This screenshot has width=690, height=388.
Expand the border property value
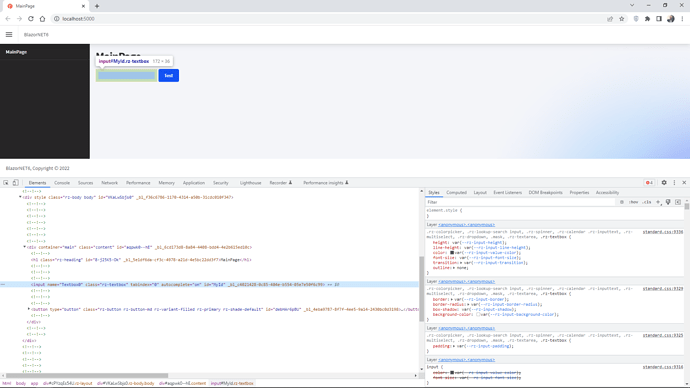click(x=453, y=299)
